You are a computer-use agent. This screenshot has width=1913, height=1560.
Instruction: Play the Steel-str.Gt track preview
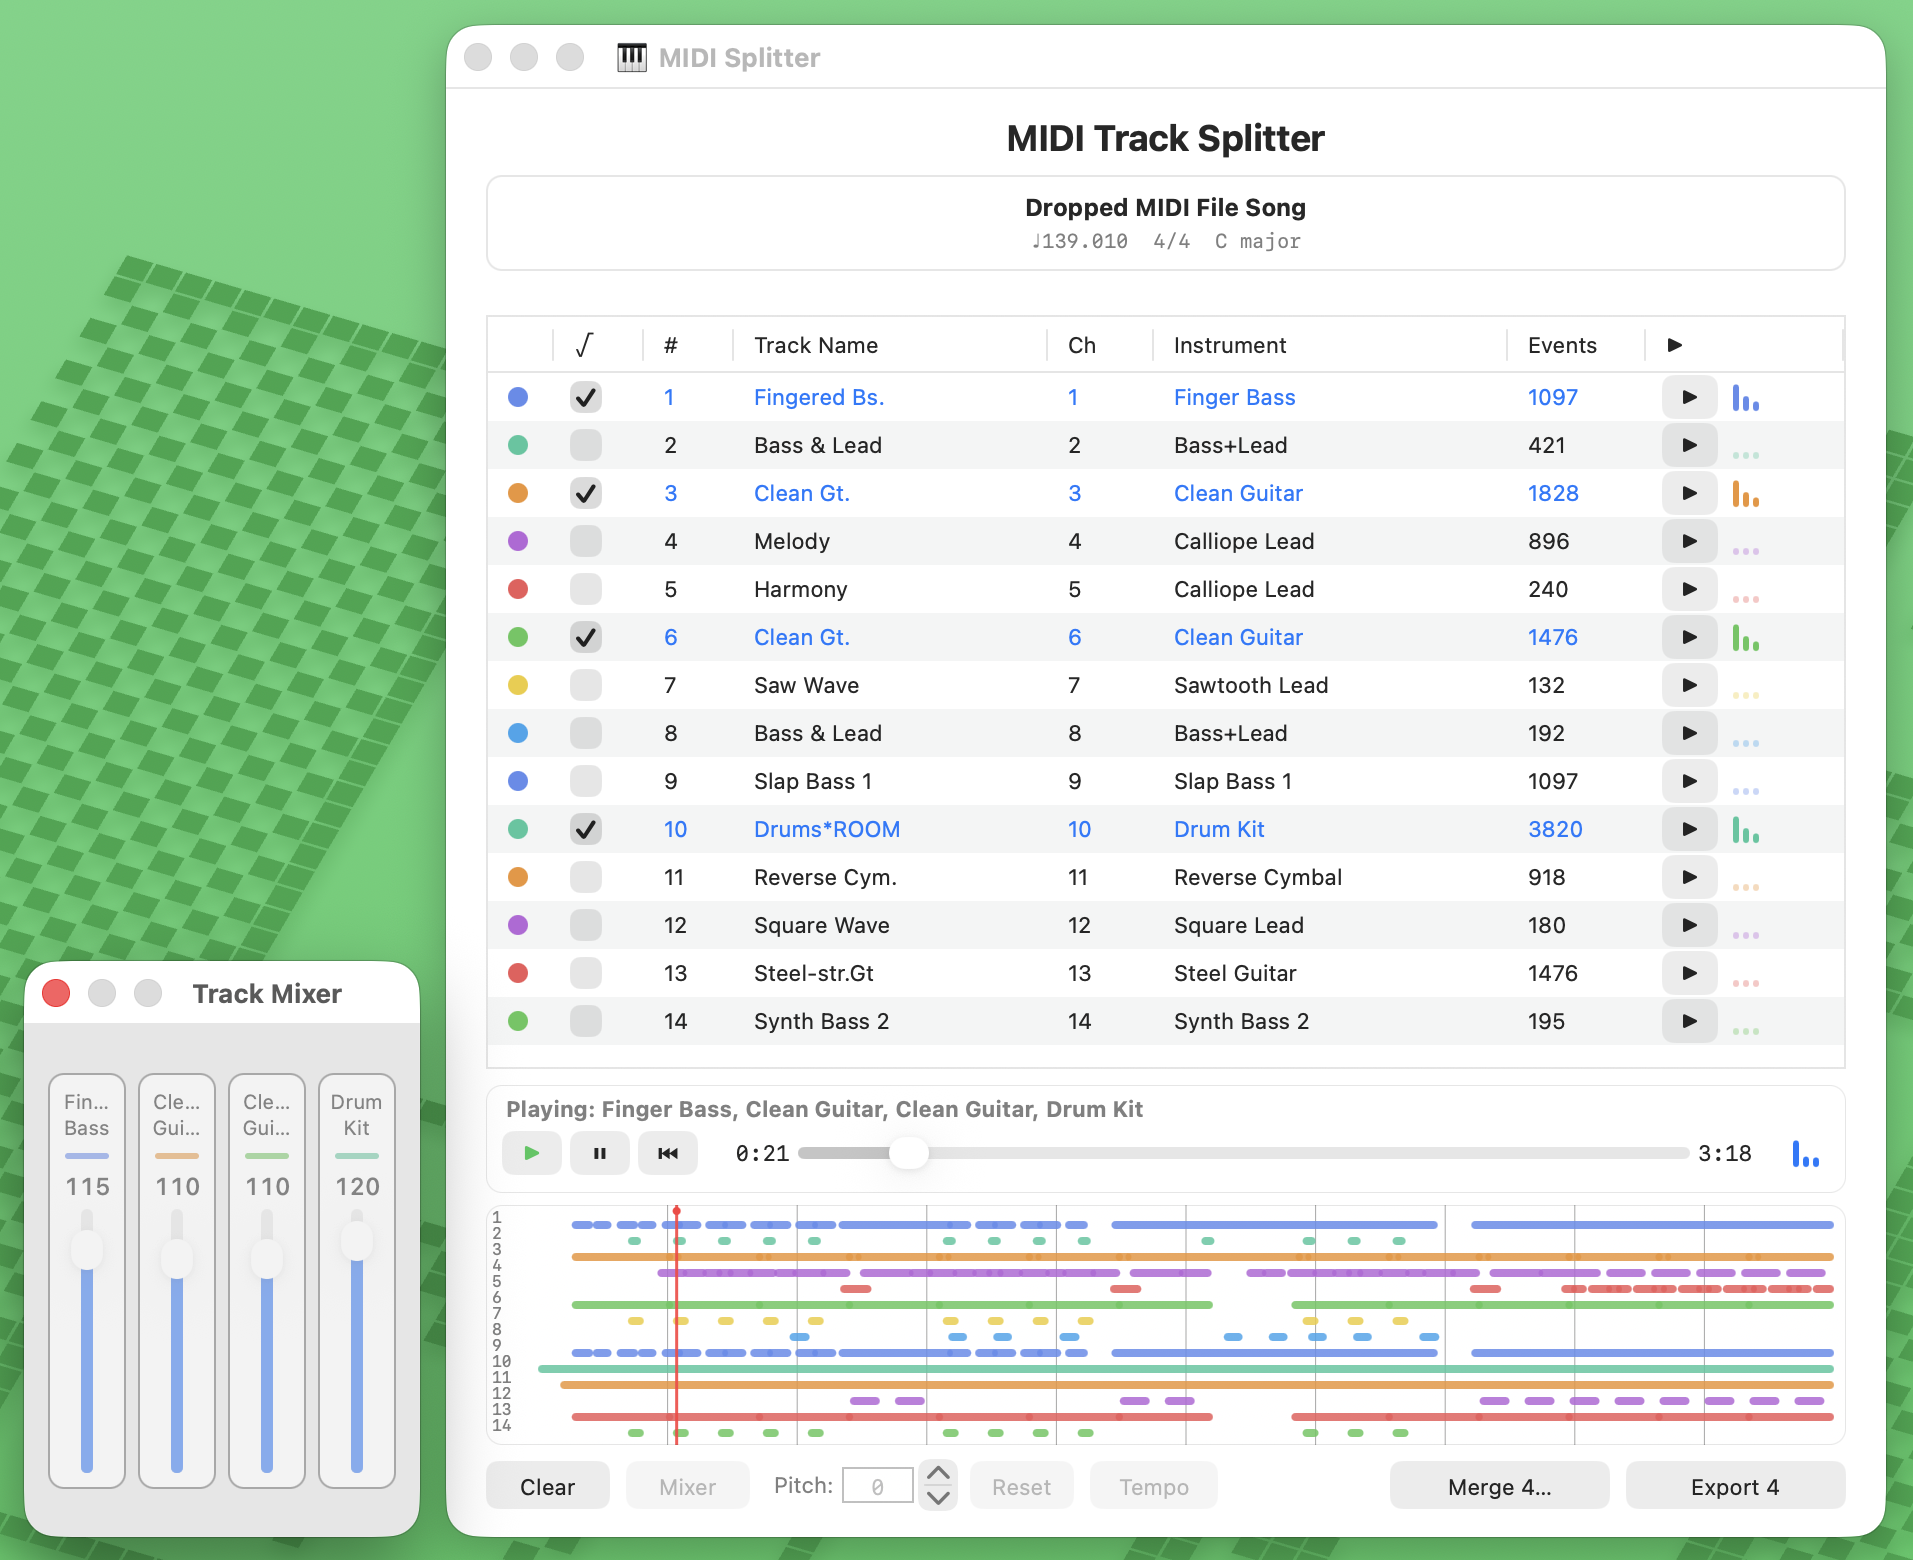pos(1689,973)
